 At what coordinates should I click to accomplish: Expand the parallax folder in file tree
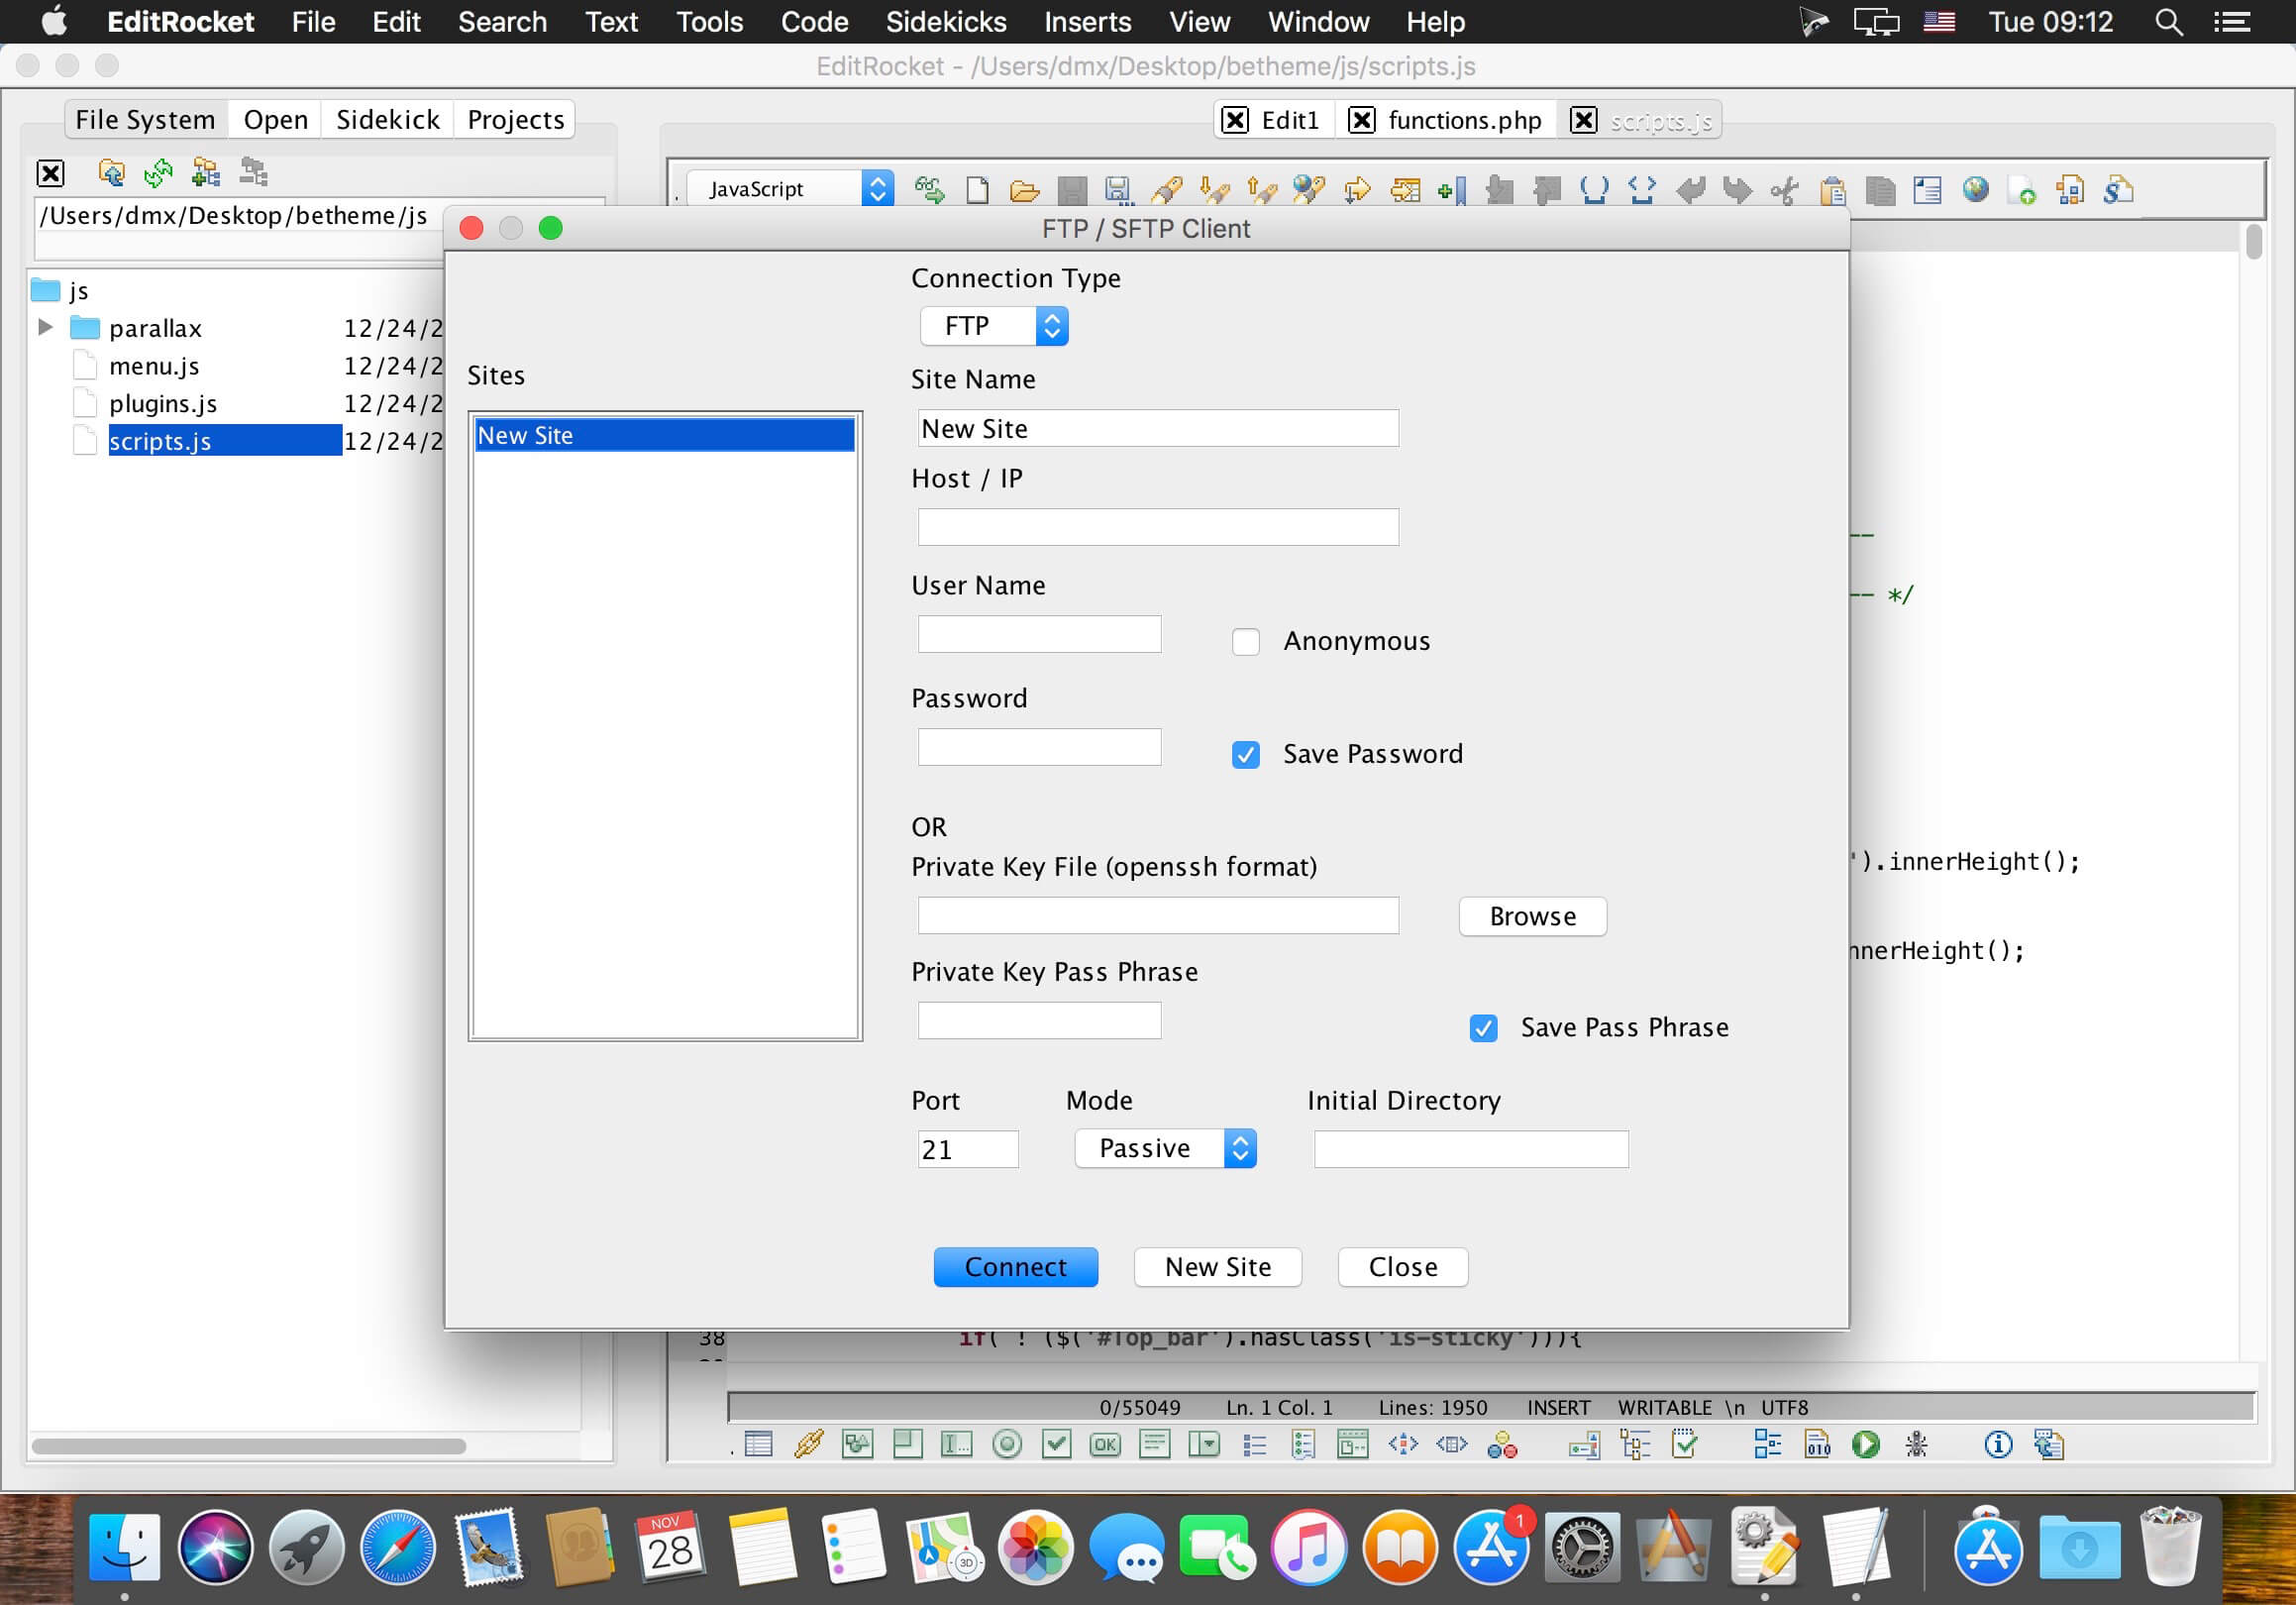(x=44, y=327)
